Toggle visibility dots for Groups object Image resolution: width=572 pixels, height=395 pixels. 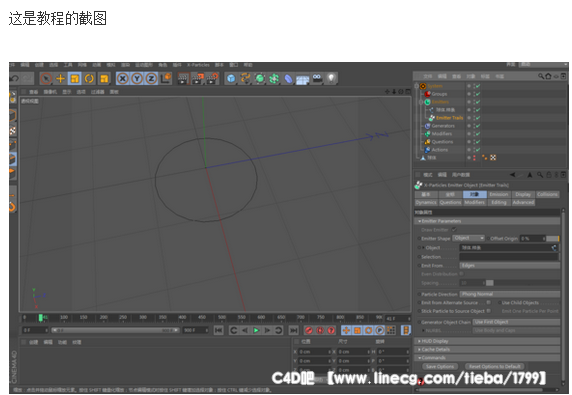click(x=469, y=94)
